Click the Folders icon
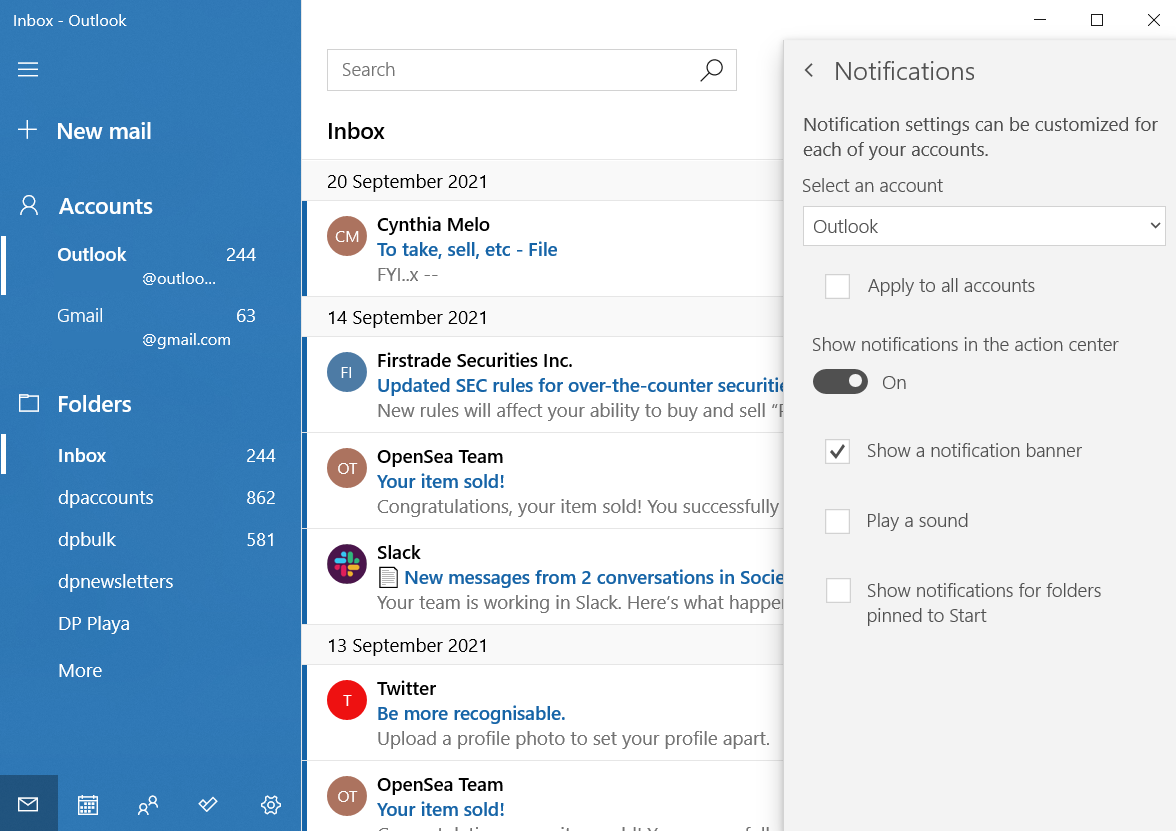Viewport: 1176px width, 831px height. 29,404
